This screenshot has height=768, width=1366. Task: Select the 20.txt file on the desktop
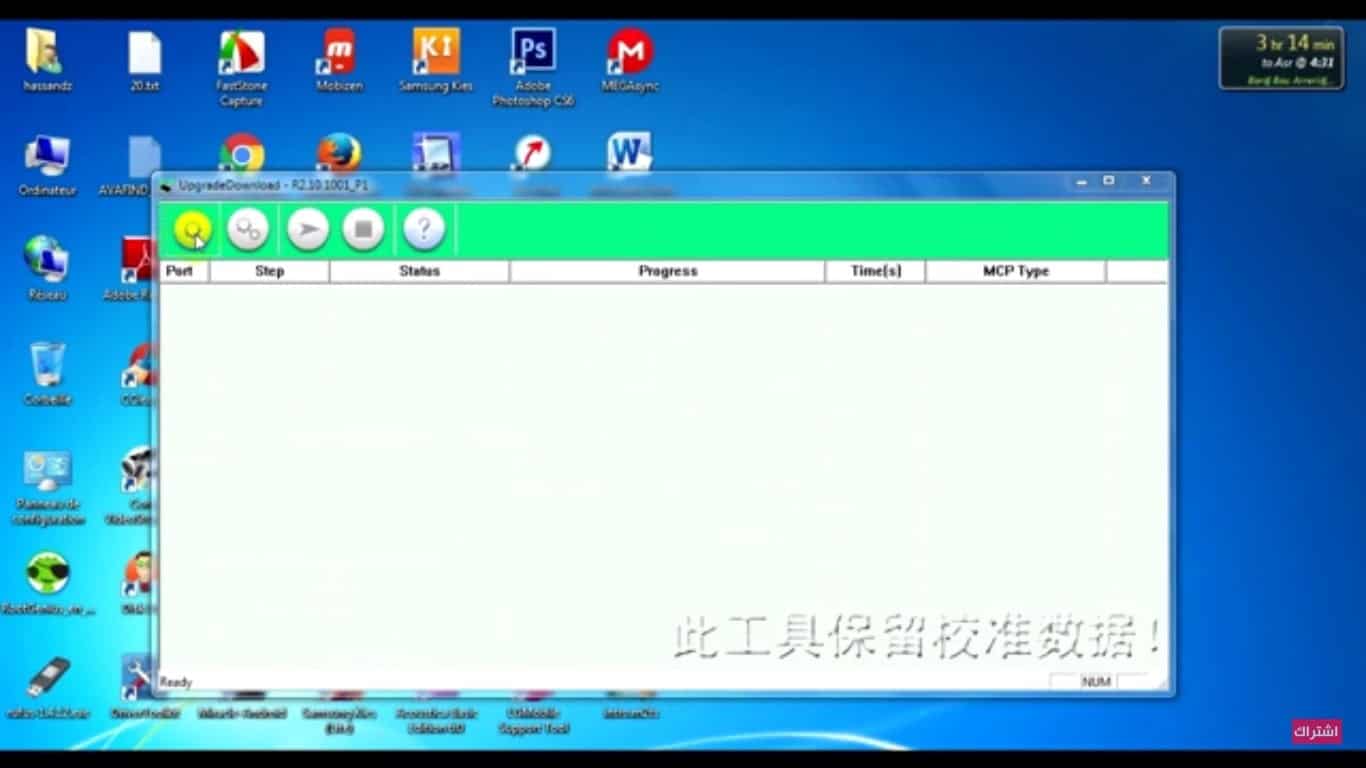[x=145, y=61]
